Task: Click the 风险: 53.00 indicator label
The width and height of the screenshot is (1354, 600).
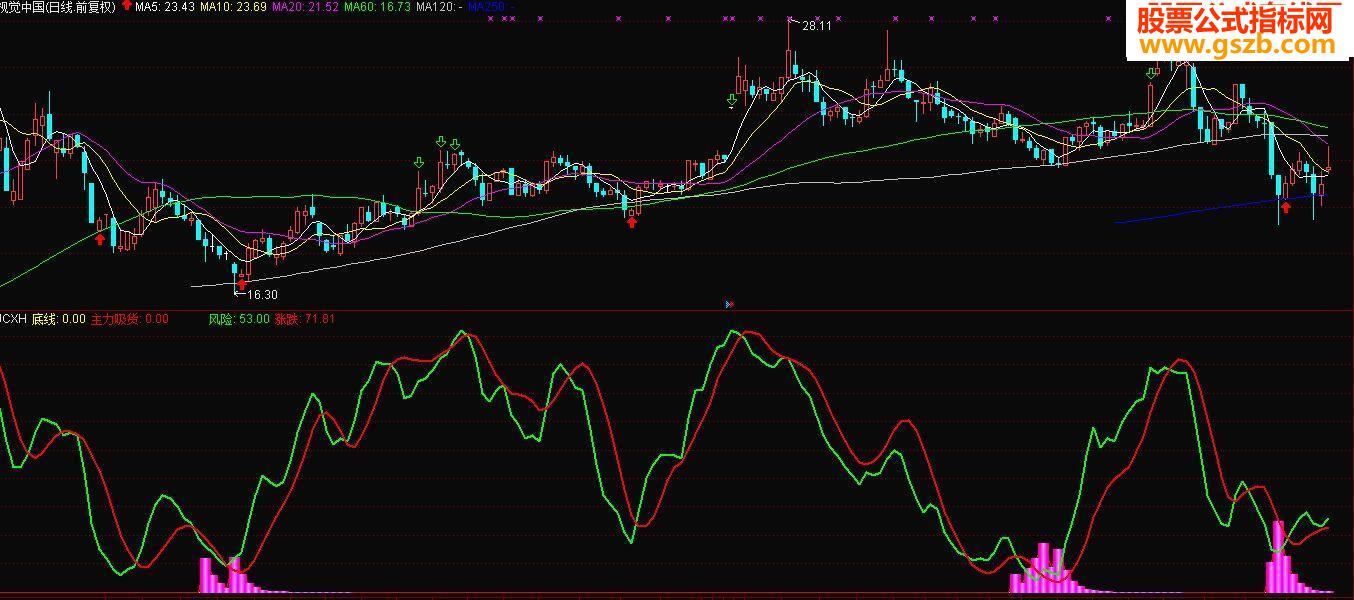Action: (239, 319)
